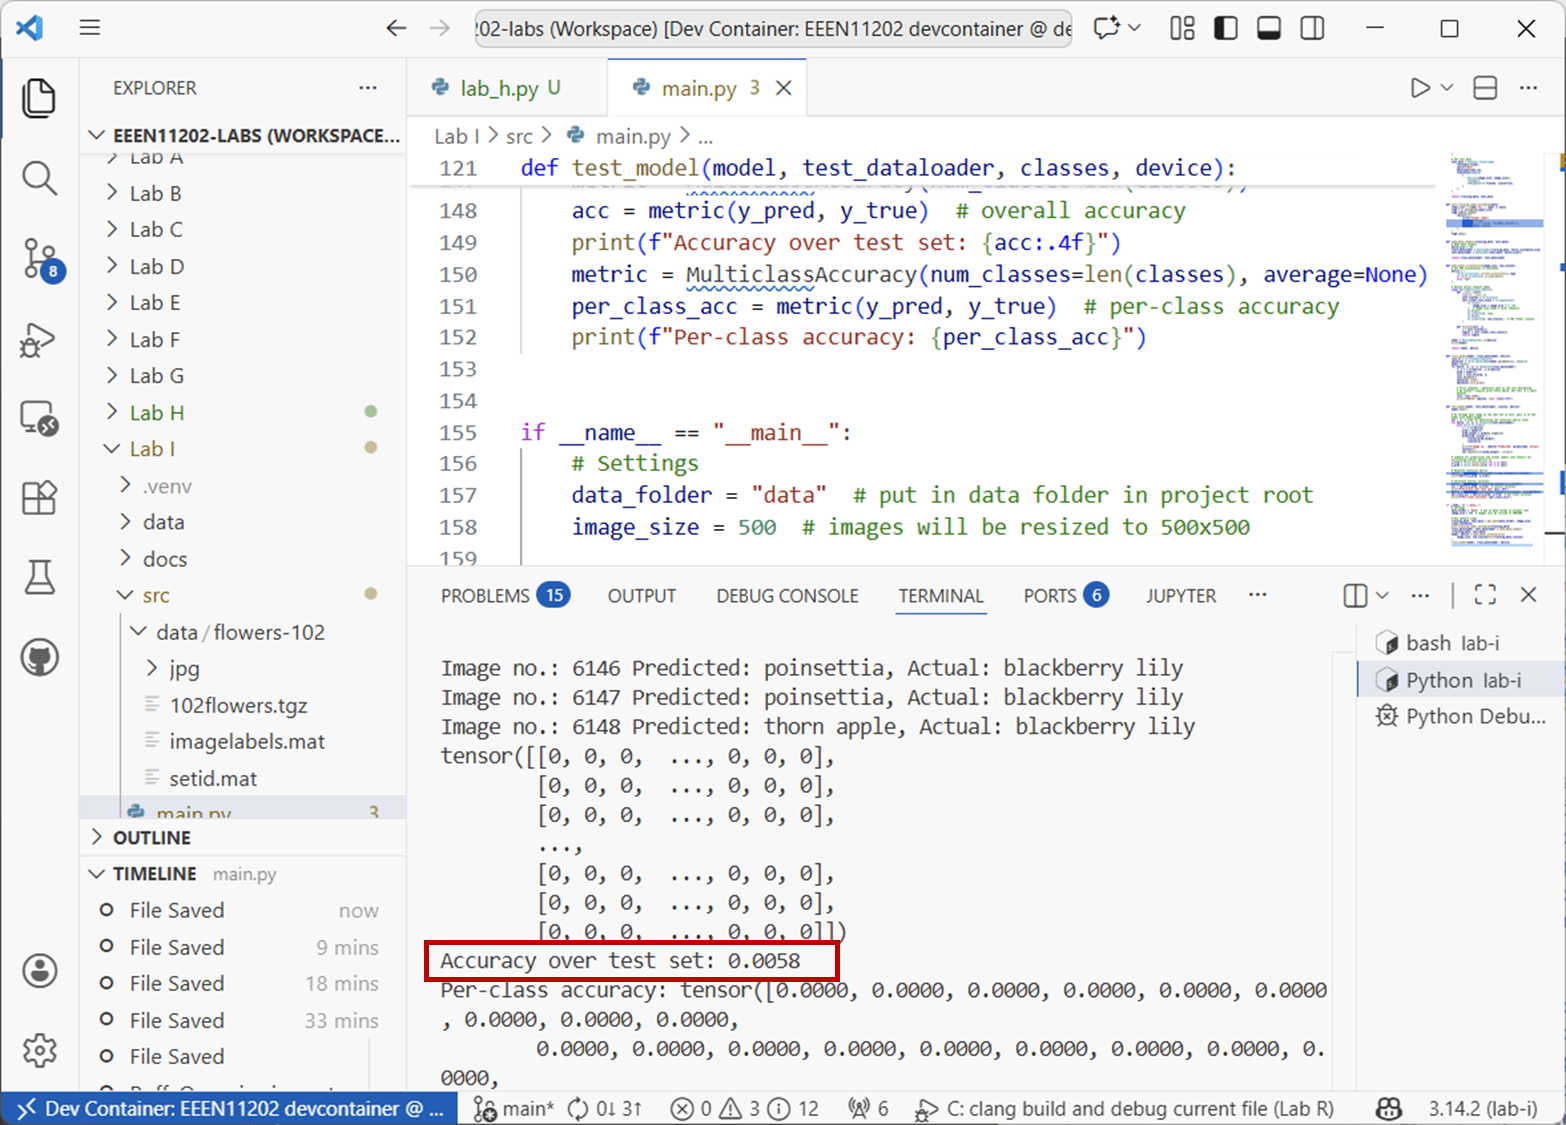Switch to the PROBLEMS tab
The width and height of the screenshot is (1566, 1125).
pos(485,596)
